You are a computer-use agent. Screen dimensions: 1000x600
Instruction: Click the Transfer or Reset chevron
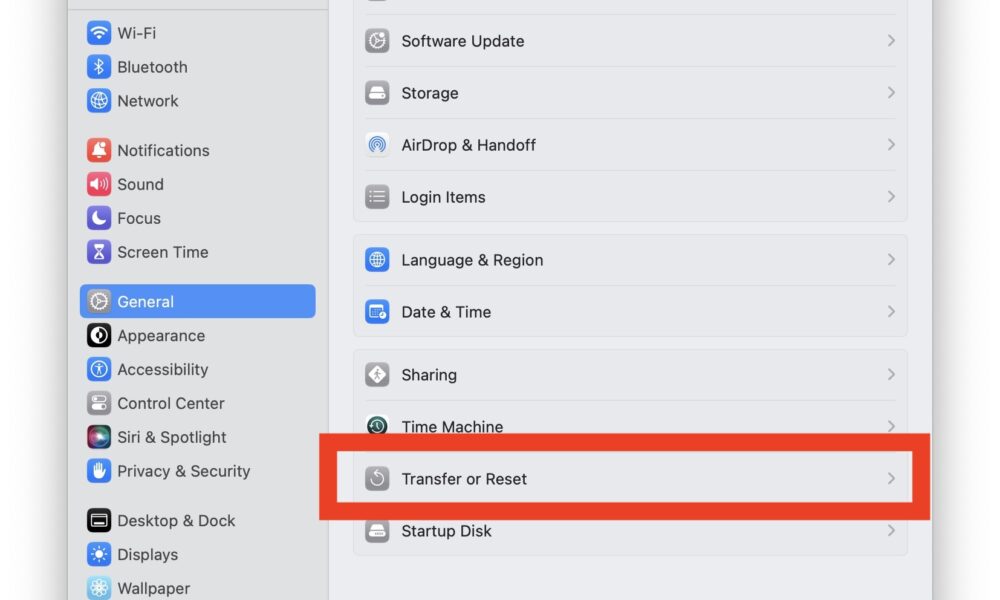tap(891, 479)
